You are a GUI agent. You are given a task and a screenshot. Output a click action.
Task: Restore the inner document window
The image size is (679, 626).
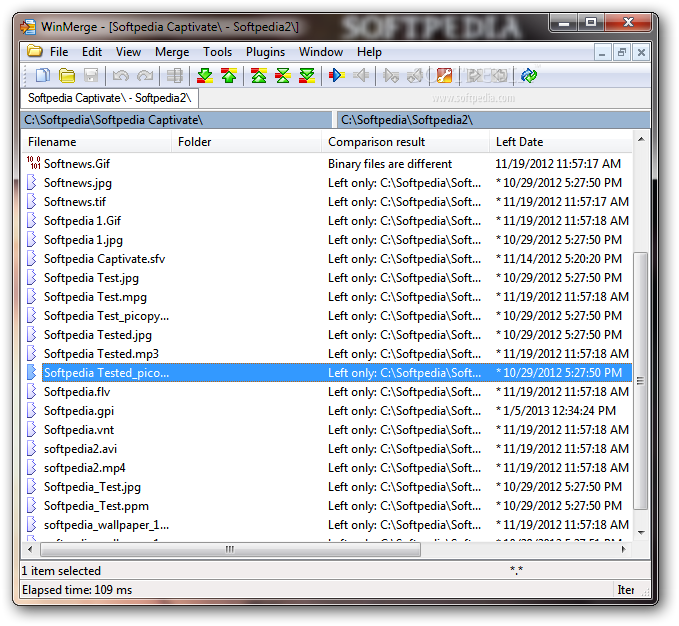pos(621,52)
